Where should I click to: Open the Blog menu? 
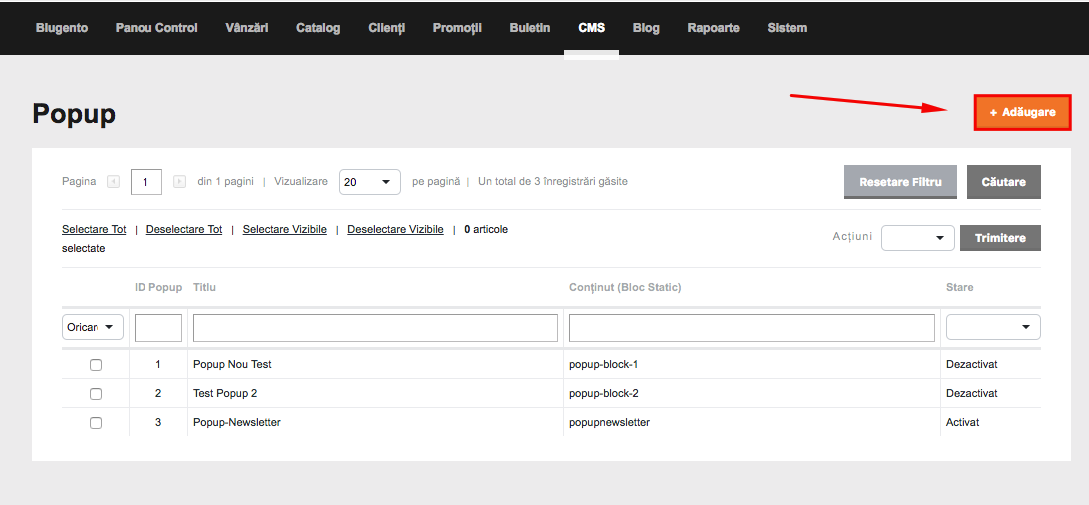pos(646,28)
